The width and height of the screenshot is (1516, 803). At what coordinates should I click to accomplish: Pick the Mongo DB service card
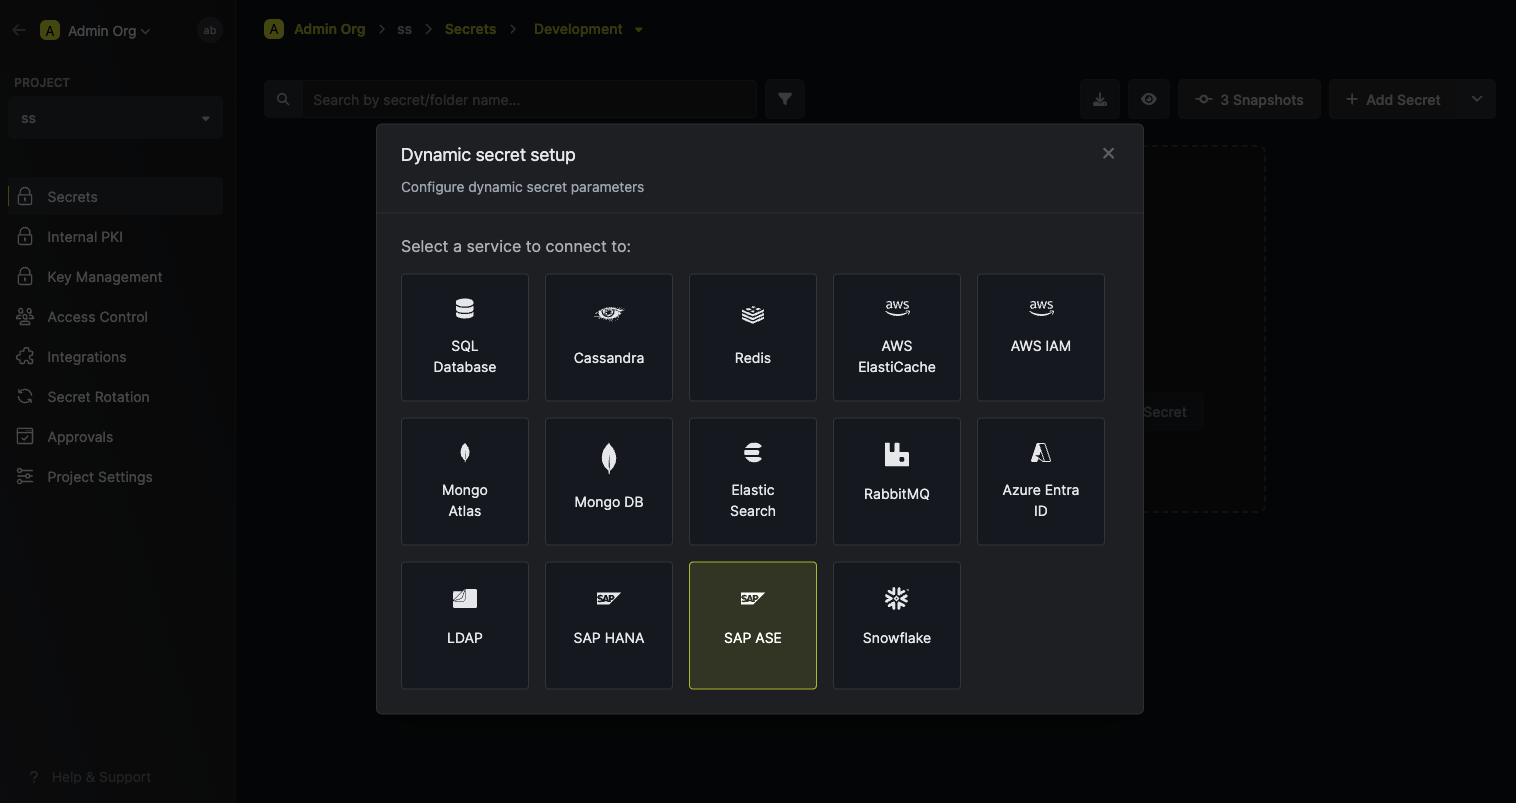609,481
